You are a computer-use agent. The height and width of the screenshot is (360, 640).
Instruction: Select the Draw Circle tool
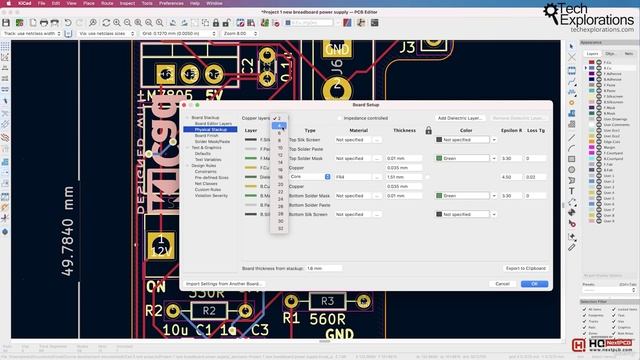click(x=571, y=169)
